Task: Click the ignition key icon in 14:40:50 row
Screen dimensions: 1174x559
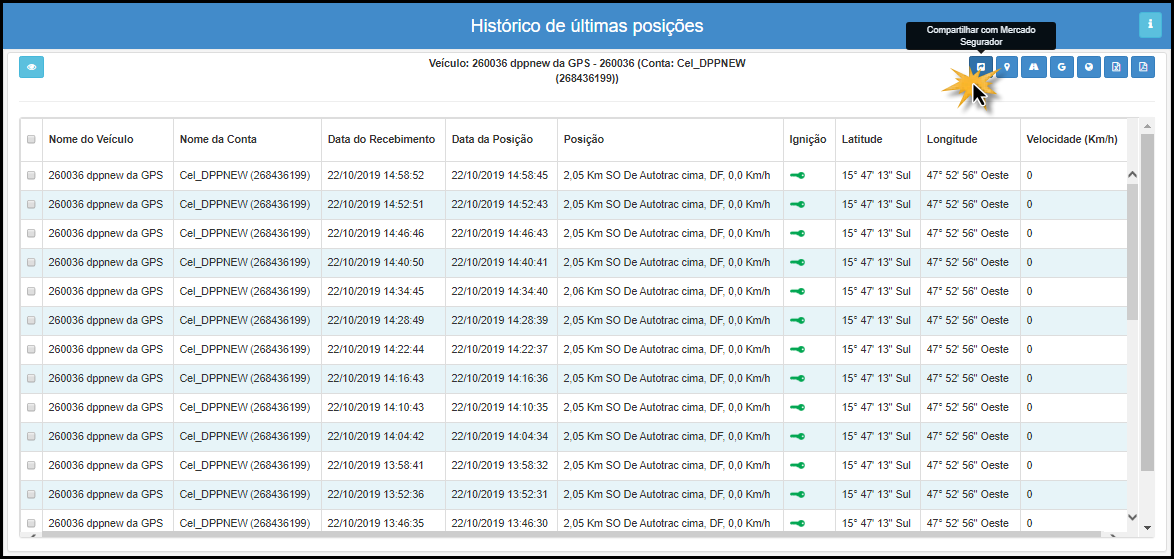Action: (797, 263)
